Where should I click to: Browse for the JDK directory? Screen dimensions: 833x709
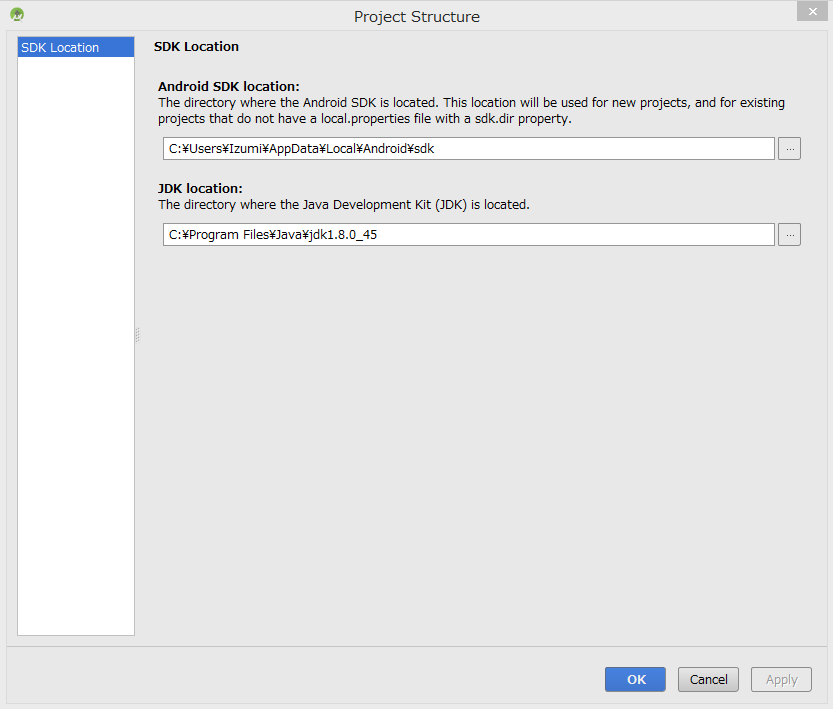coord(789,235)
